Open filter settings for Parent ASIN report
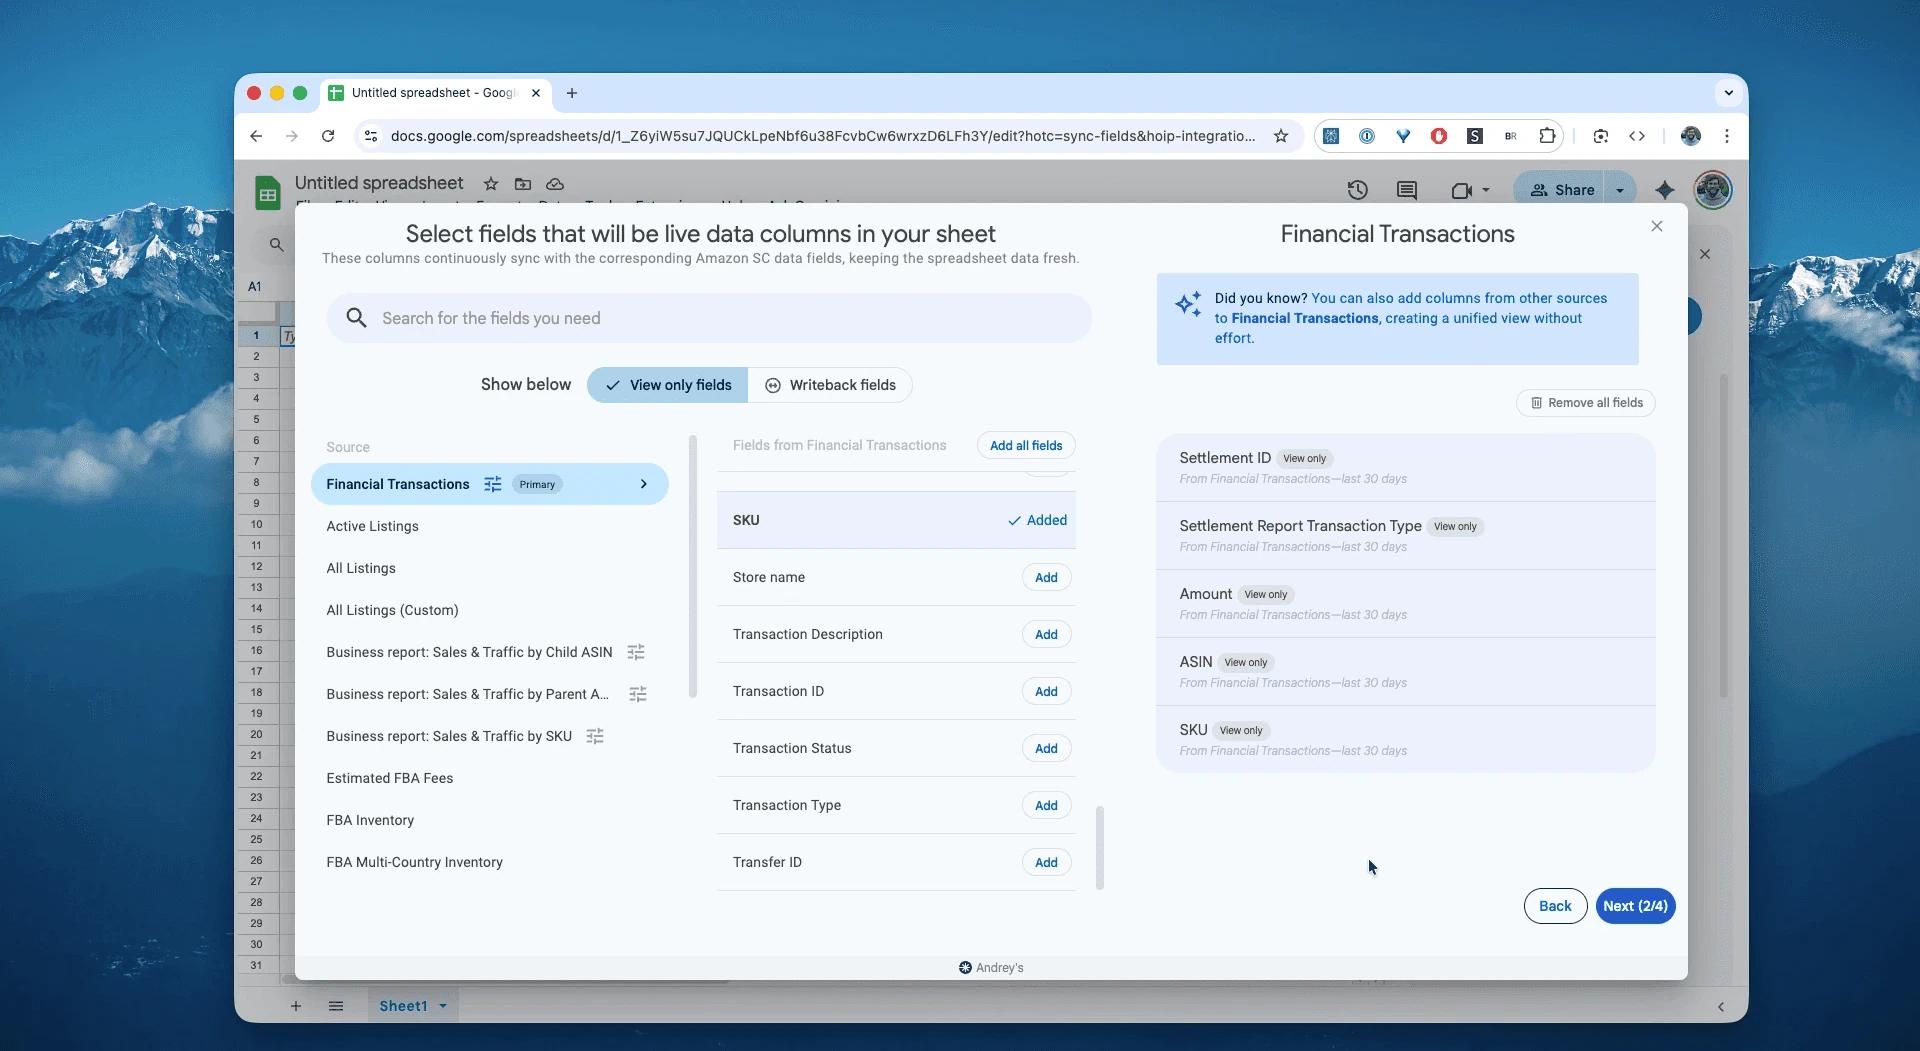This screenshot has height=1051, width=1920. tap(638, 694)
